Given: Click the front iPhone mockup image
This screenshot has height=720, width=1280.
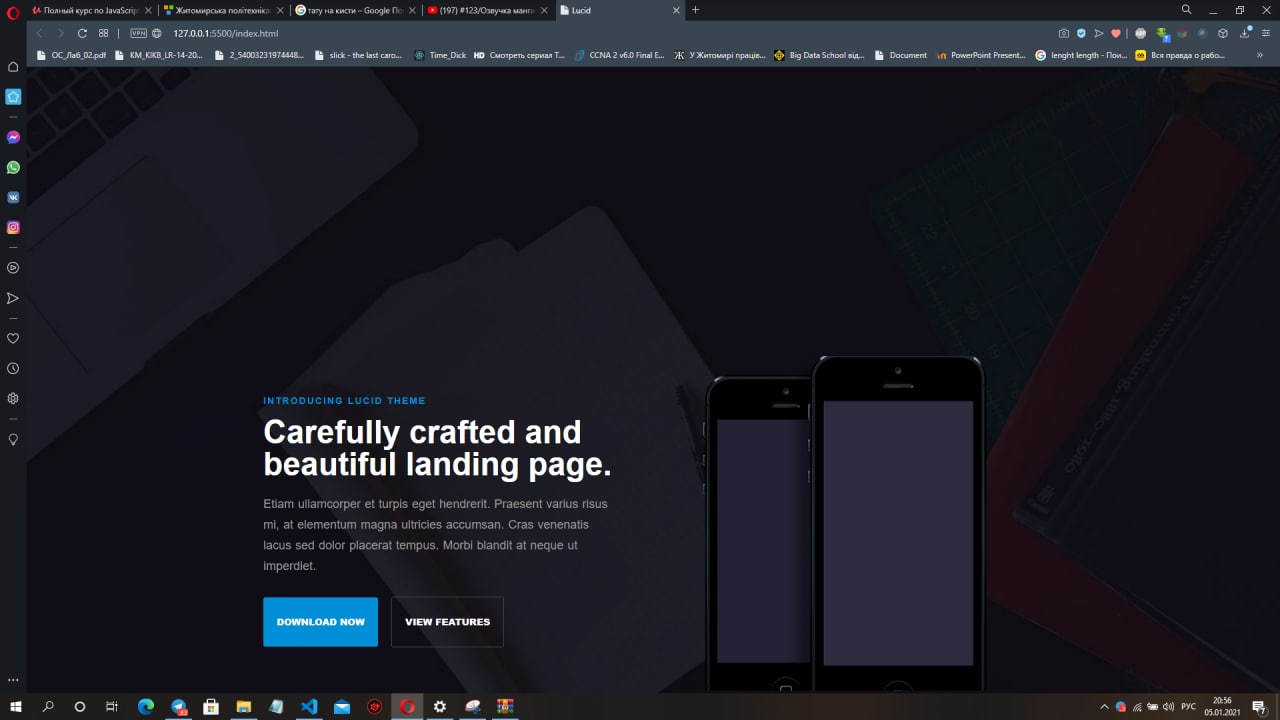Looking at the screenshot, I should point(898,524).
